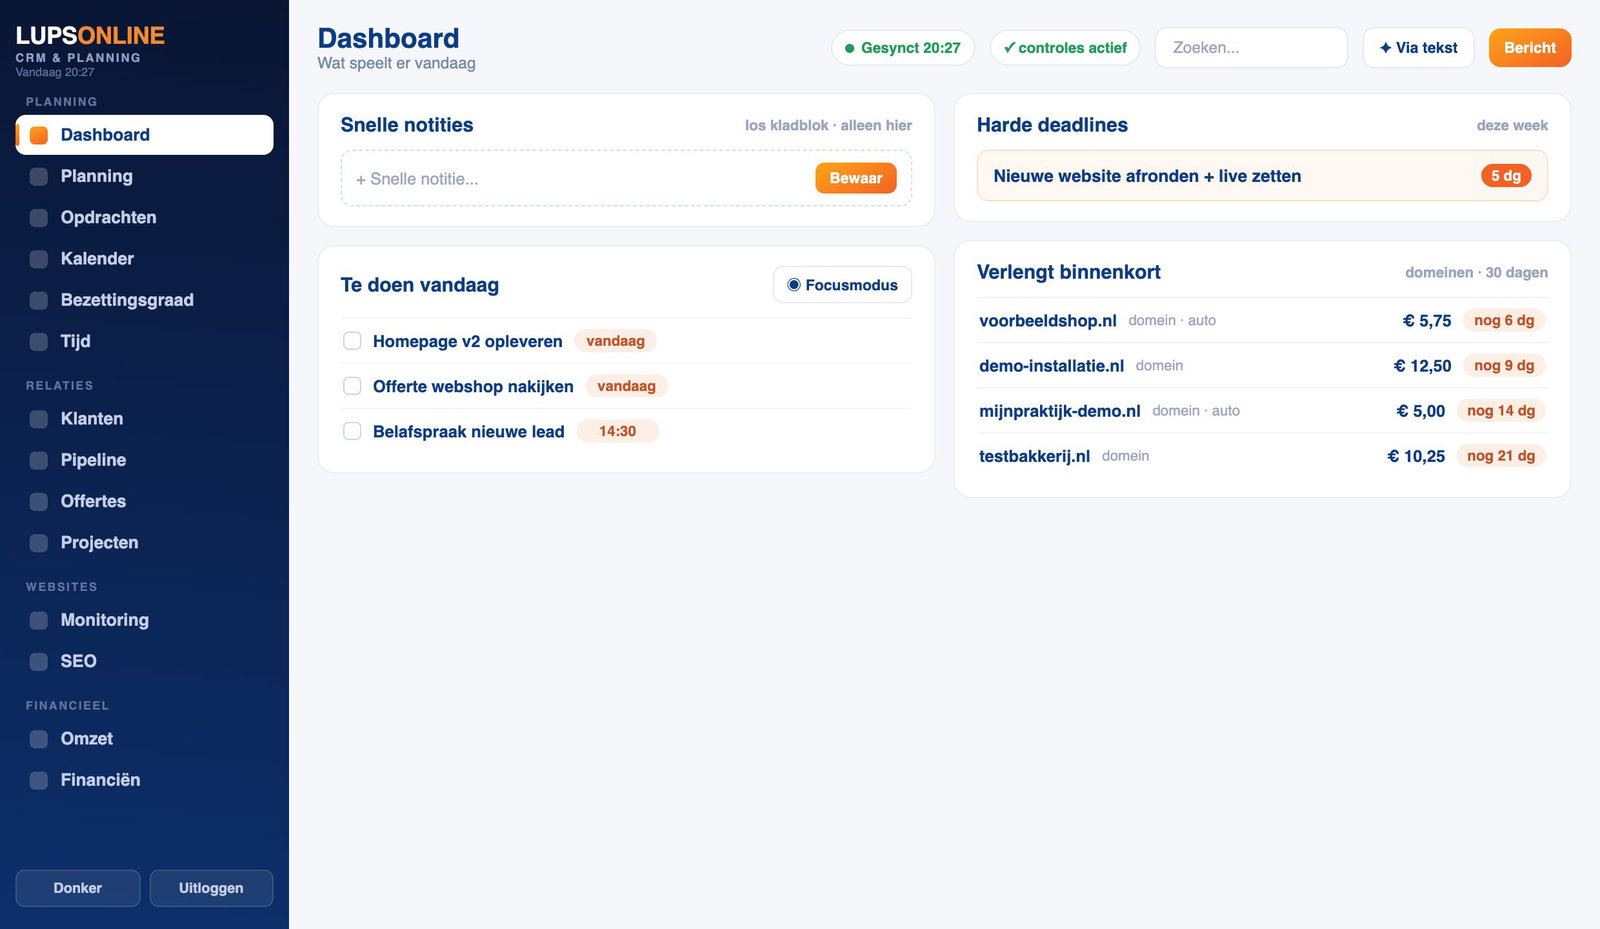Click Uitloggen to sign out
Image resolution: width=1600 pixels, height=929 pixels.
pyautogui.click(x=211, y=888)
